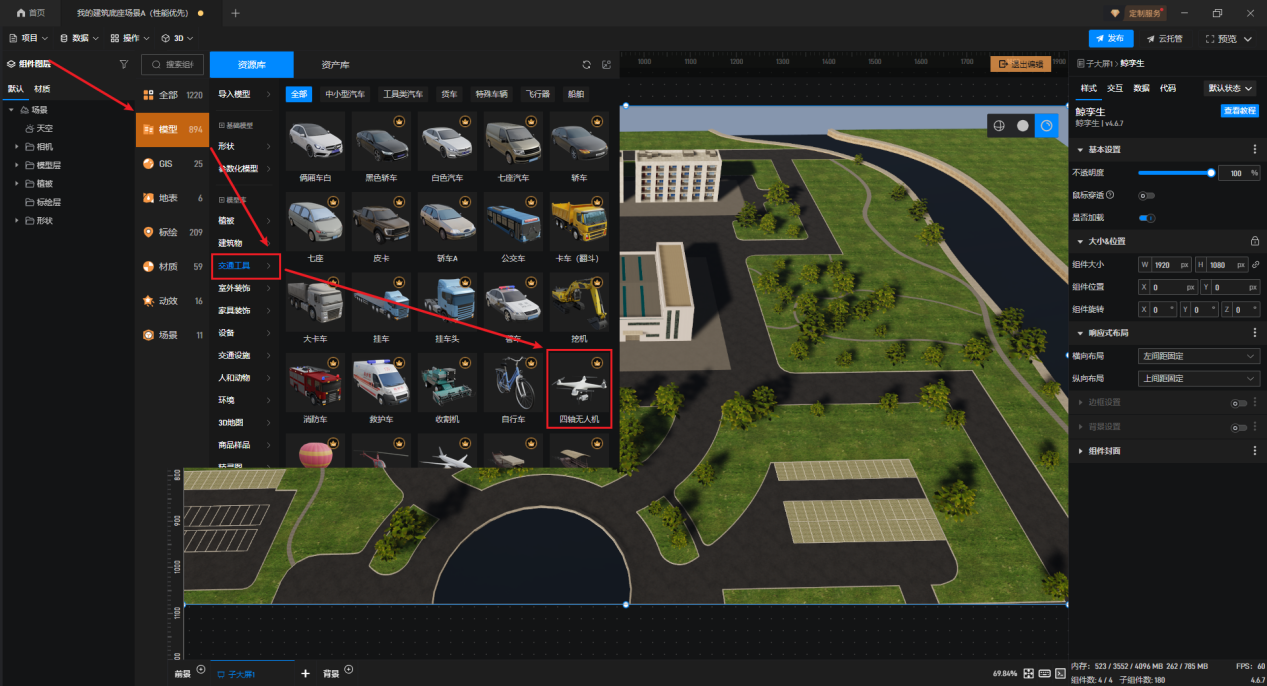This screenshot has width=1267, height=686.
Task: Enable the 边框设置 toggle
Action: [1237, 402]
